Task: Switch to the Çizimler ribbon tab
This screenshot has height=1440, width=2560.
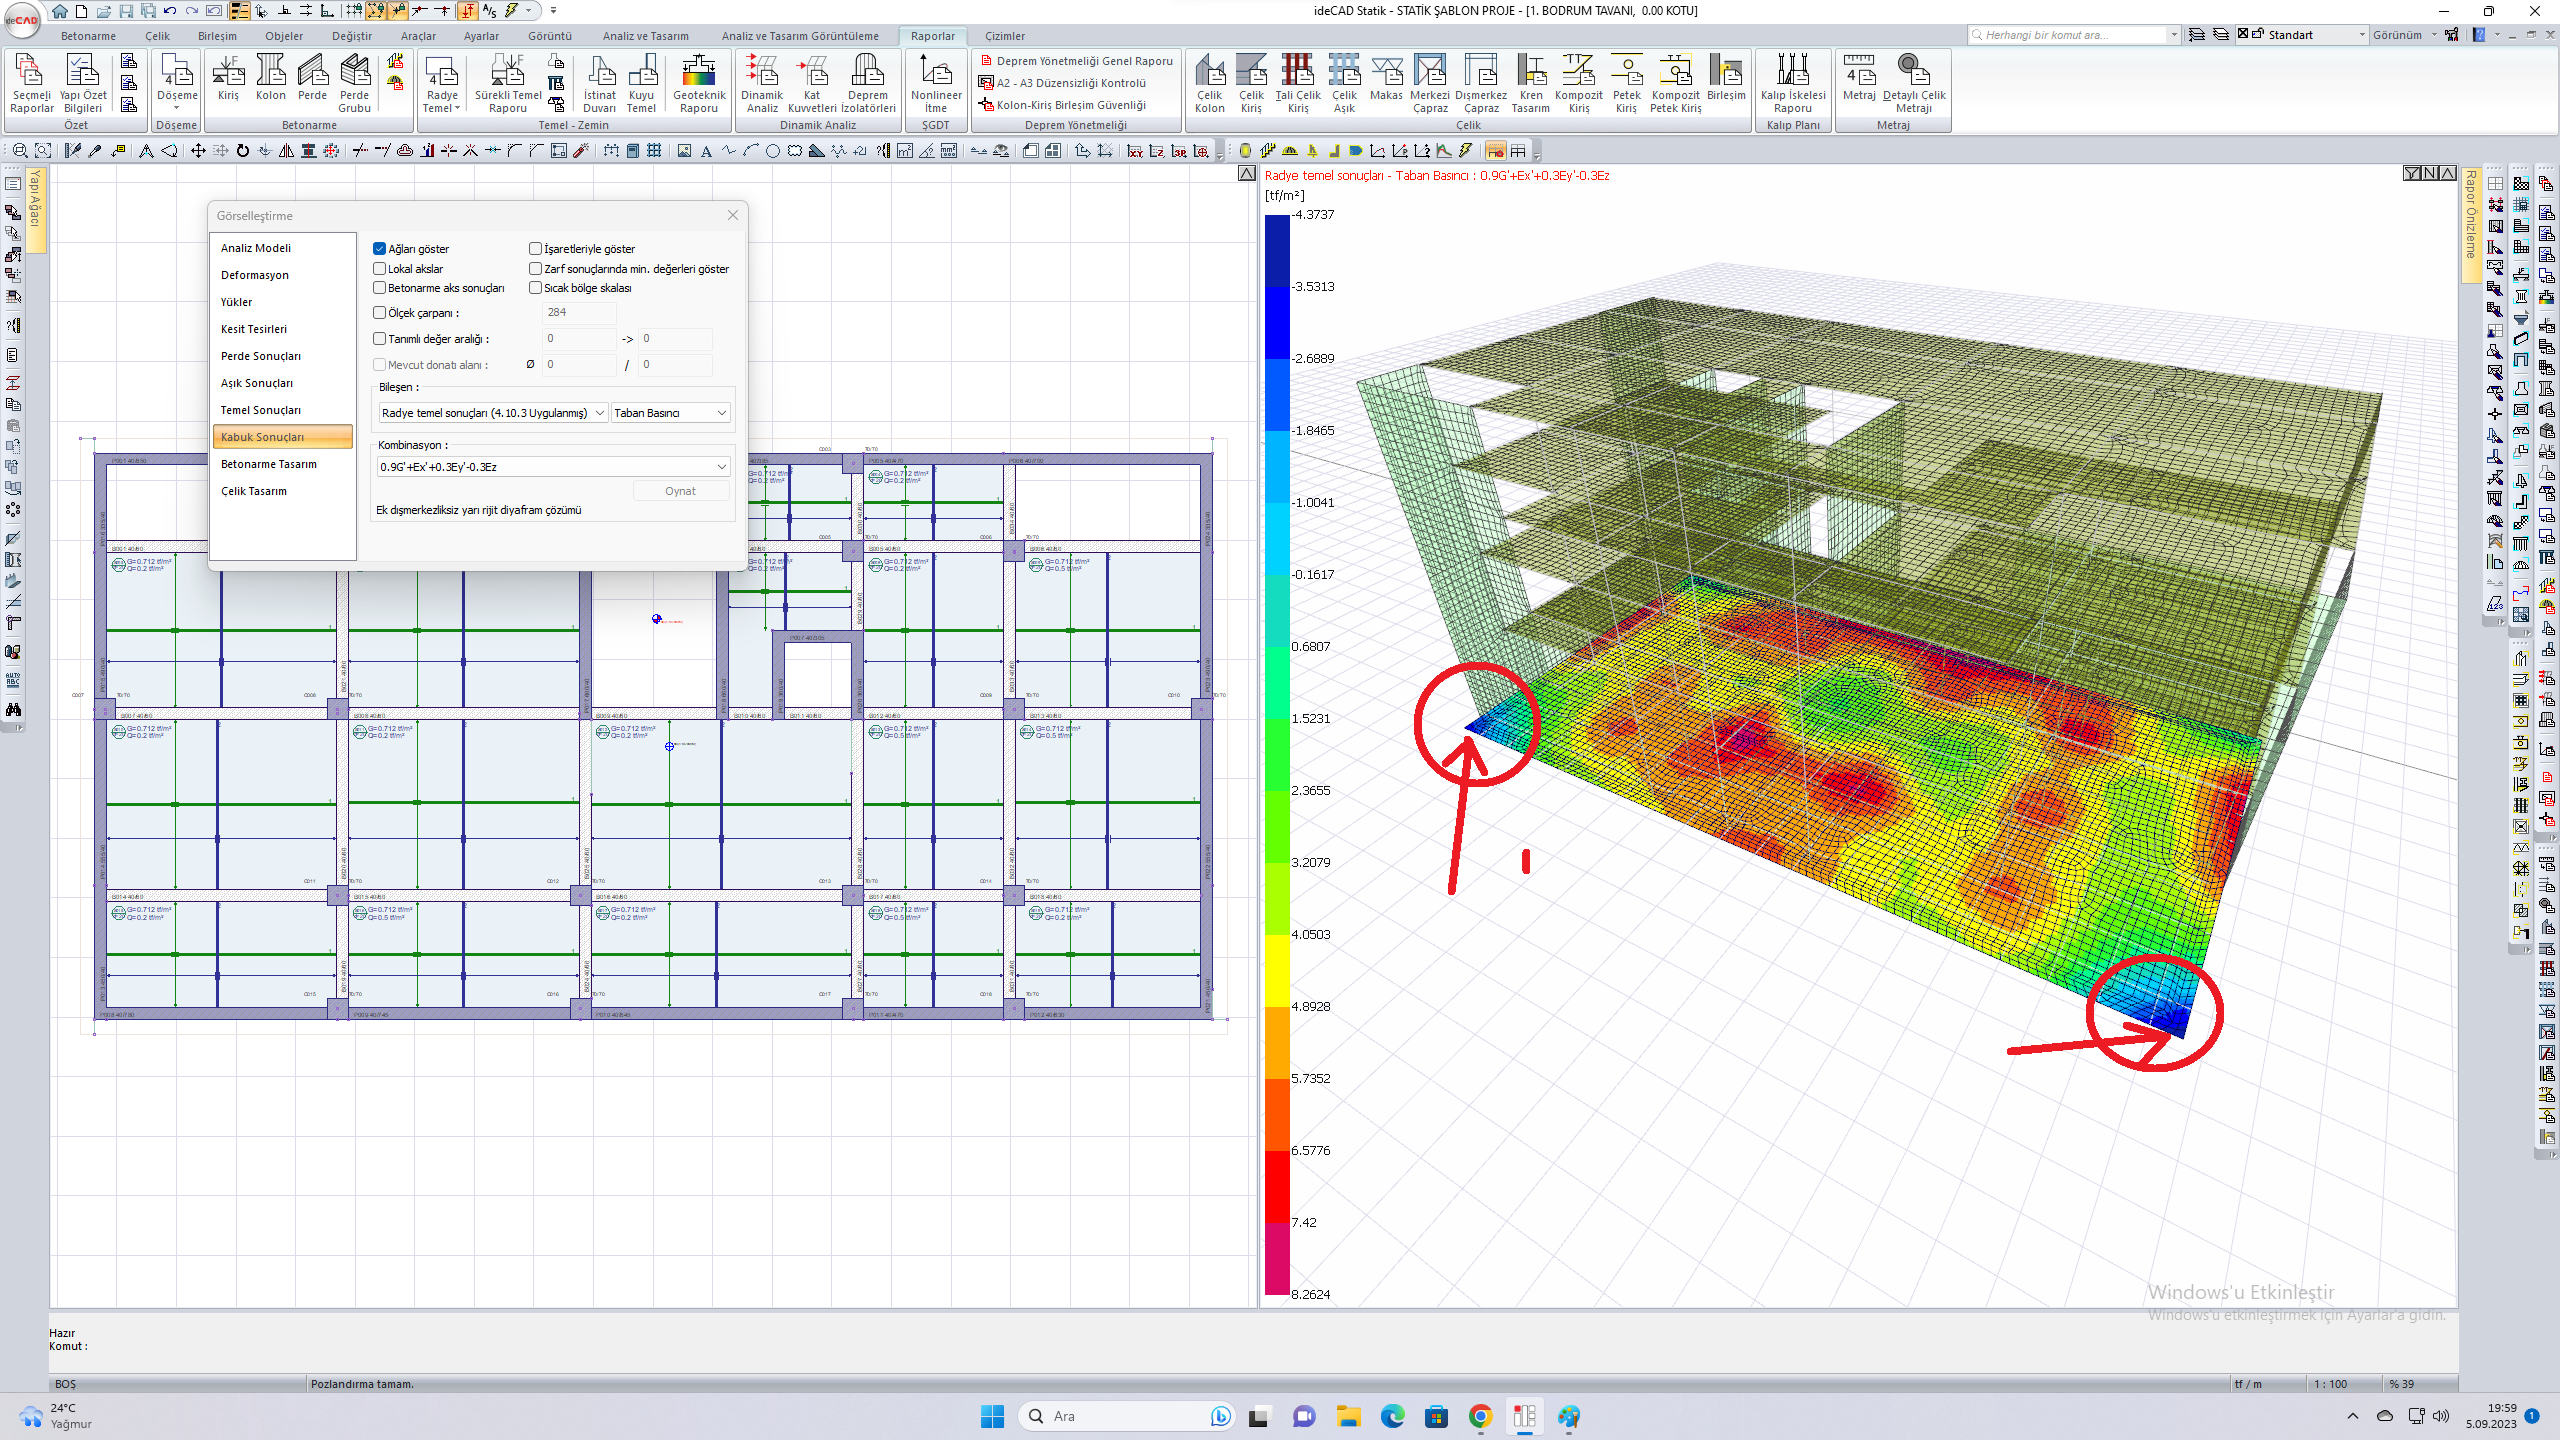Action: point(1004,36)
